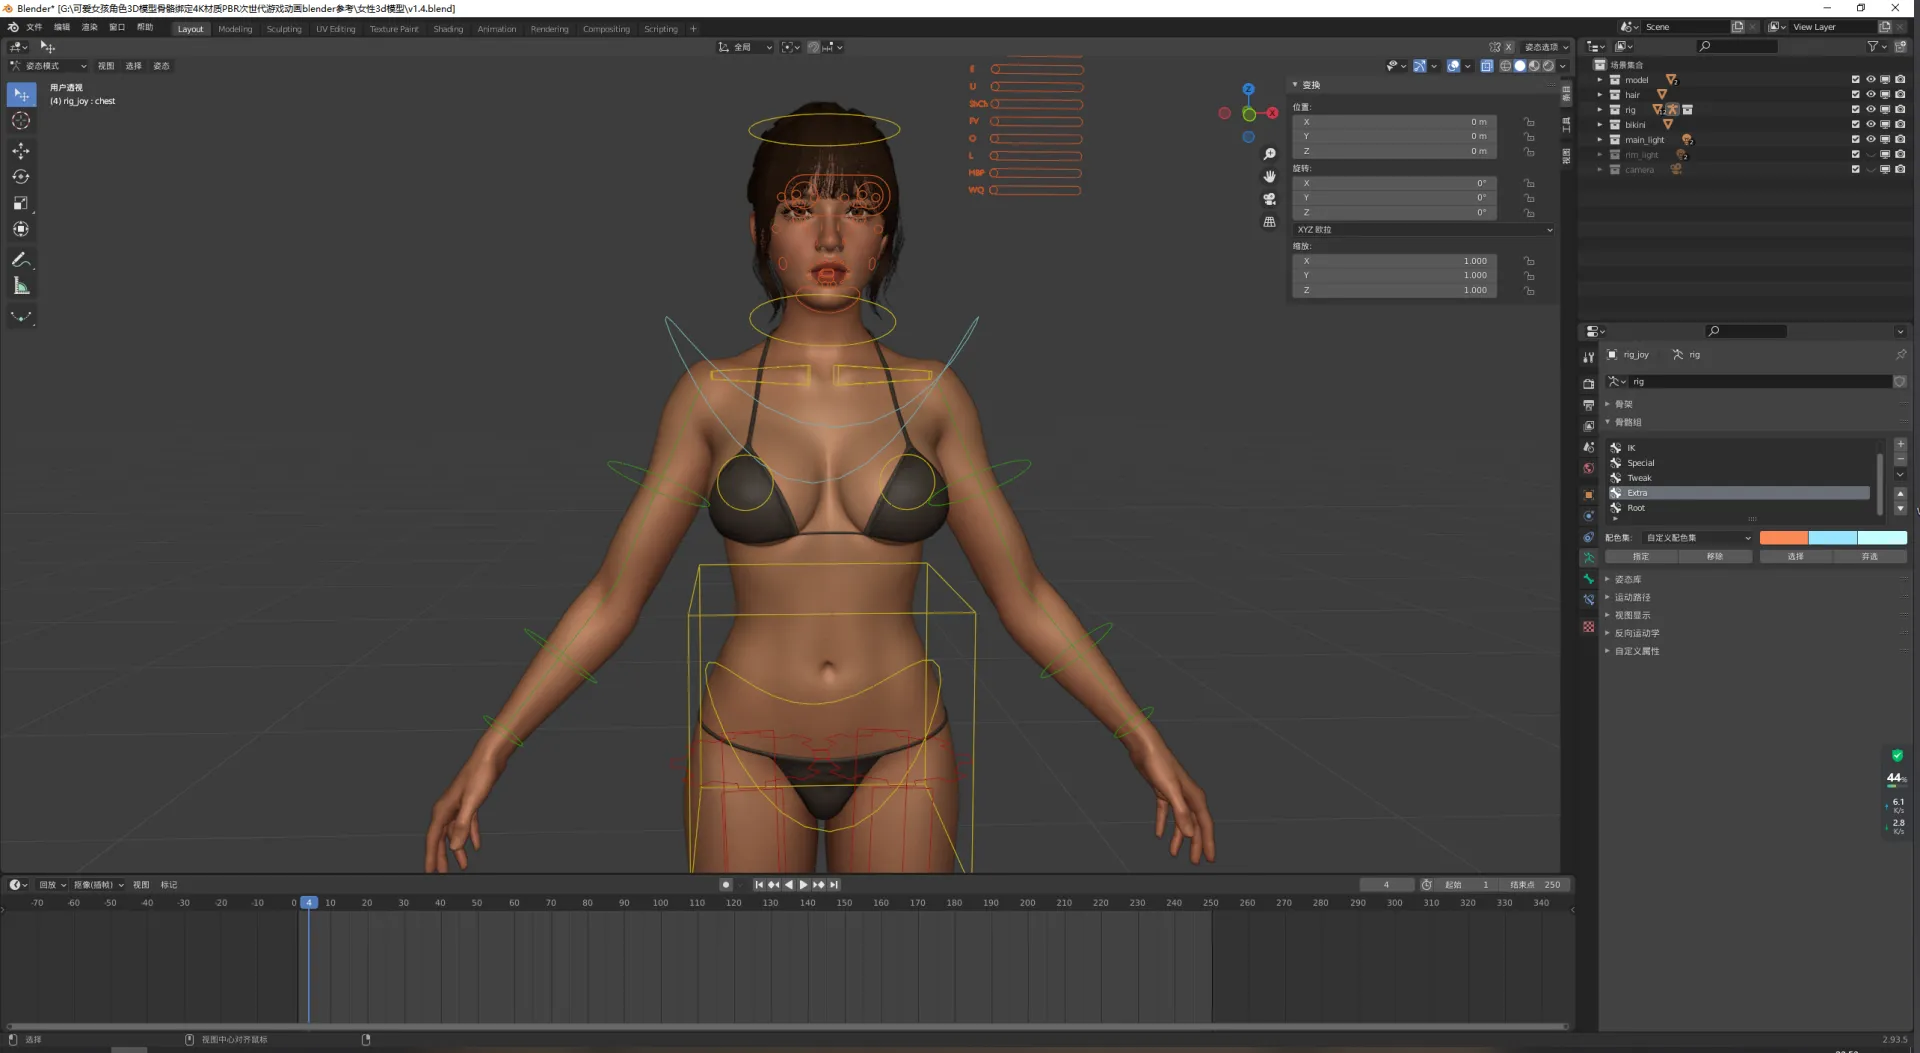This screenshot has width=1920, height=1053.
Task: Uncheck the bikini collection exclude checkbox
Action: (x=1855, y=125)
